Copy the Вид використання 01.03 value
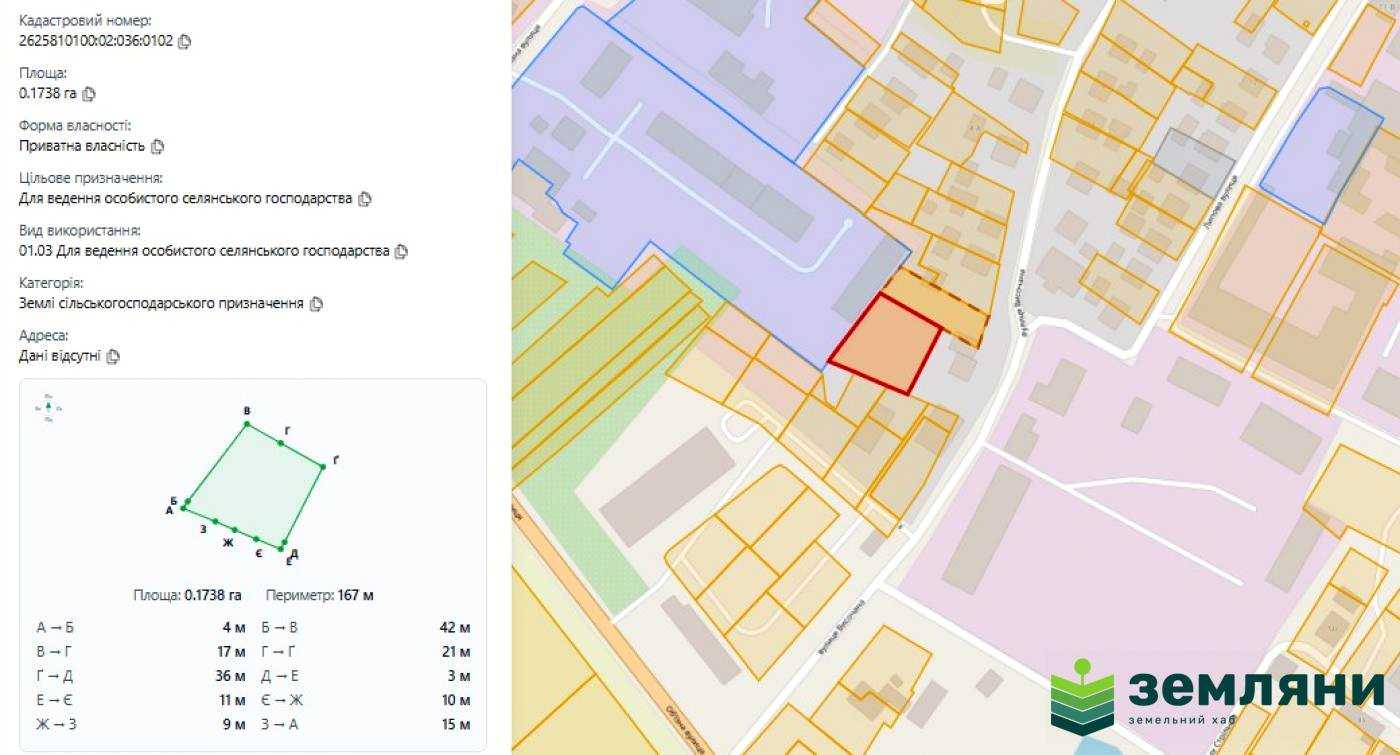The image size is (1400, 755). click(401, 251)
